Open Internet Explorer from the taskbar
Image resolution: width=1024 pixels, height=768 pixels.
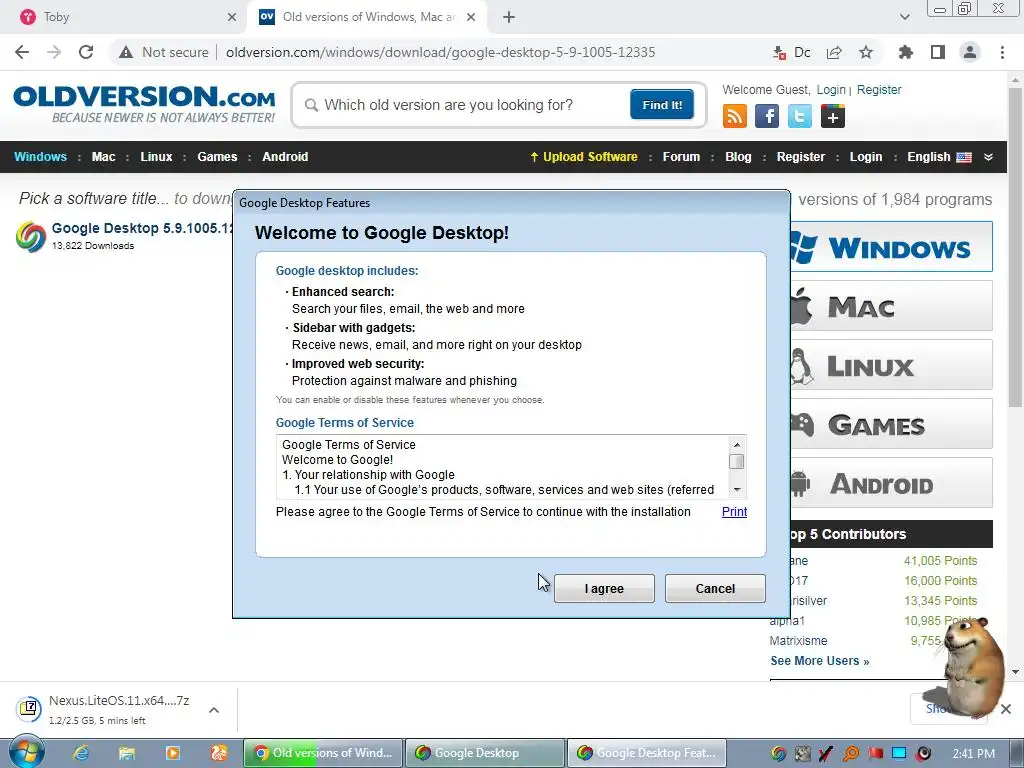pos(81,753)
